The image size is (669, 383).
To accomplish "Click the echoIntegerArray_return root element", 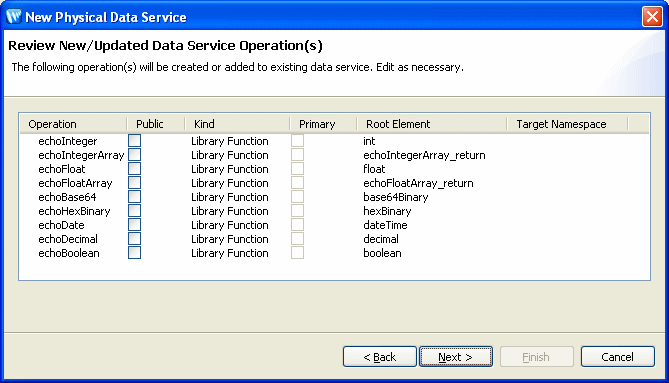I will (x=424, y=155).
